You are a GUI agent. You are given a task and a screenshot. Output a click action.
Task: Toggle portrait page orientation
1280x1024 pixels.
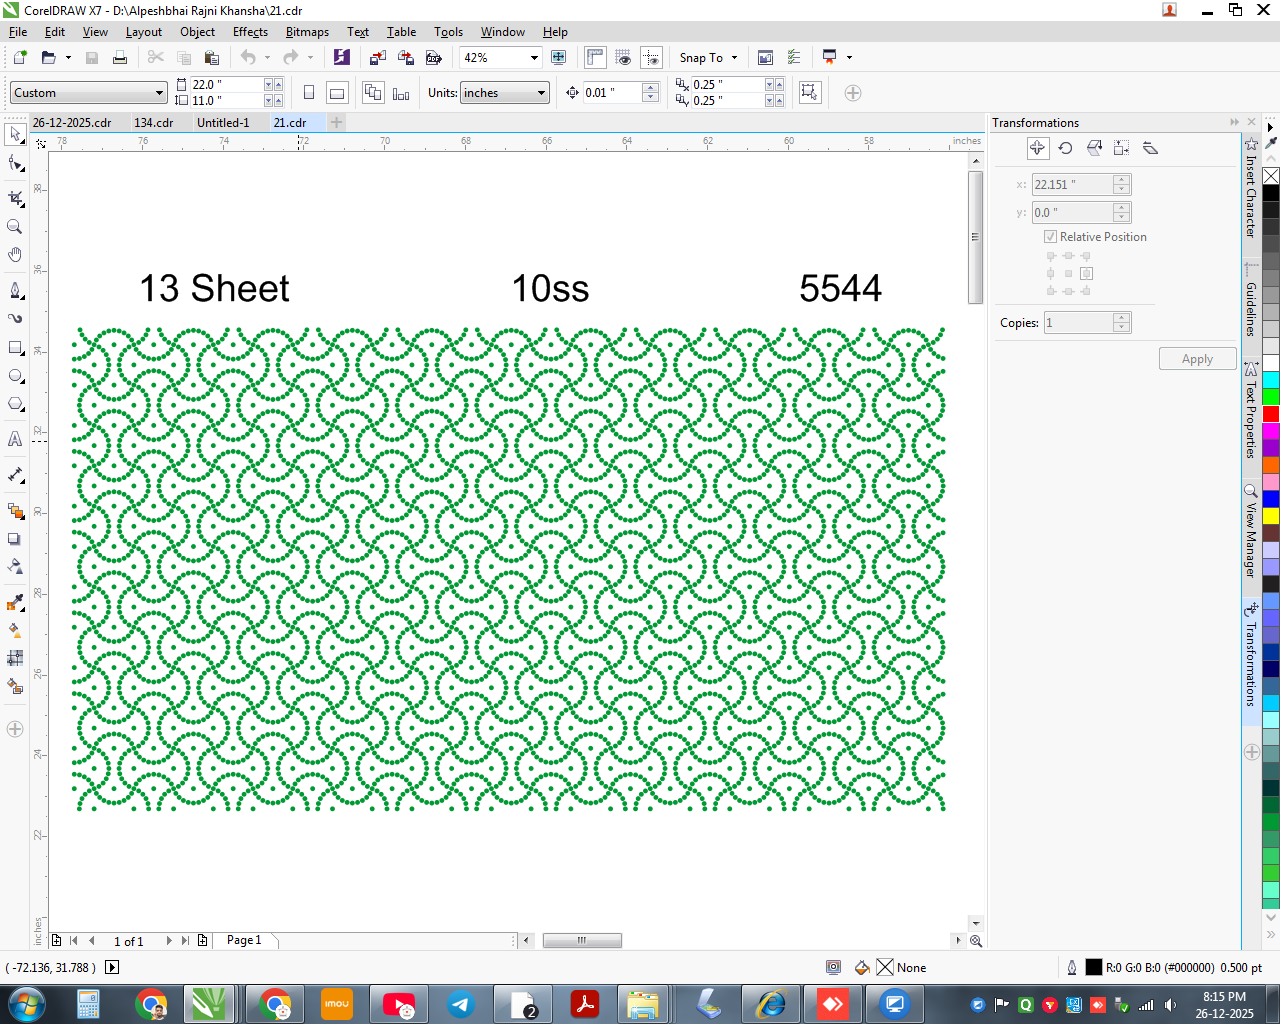click(x=309, y=93)
